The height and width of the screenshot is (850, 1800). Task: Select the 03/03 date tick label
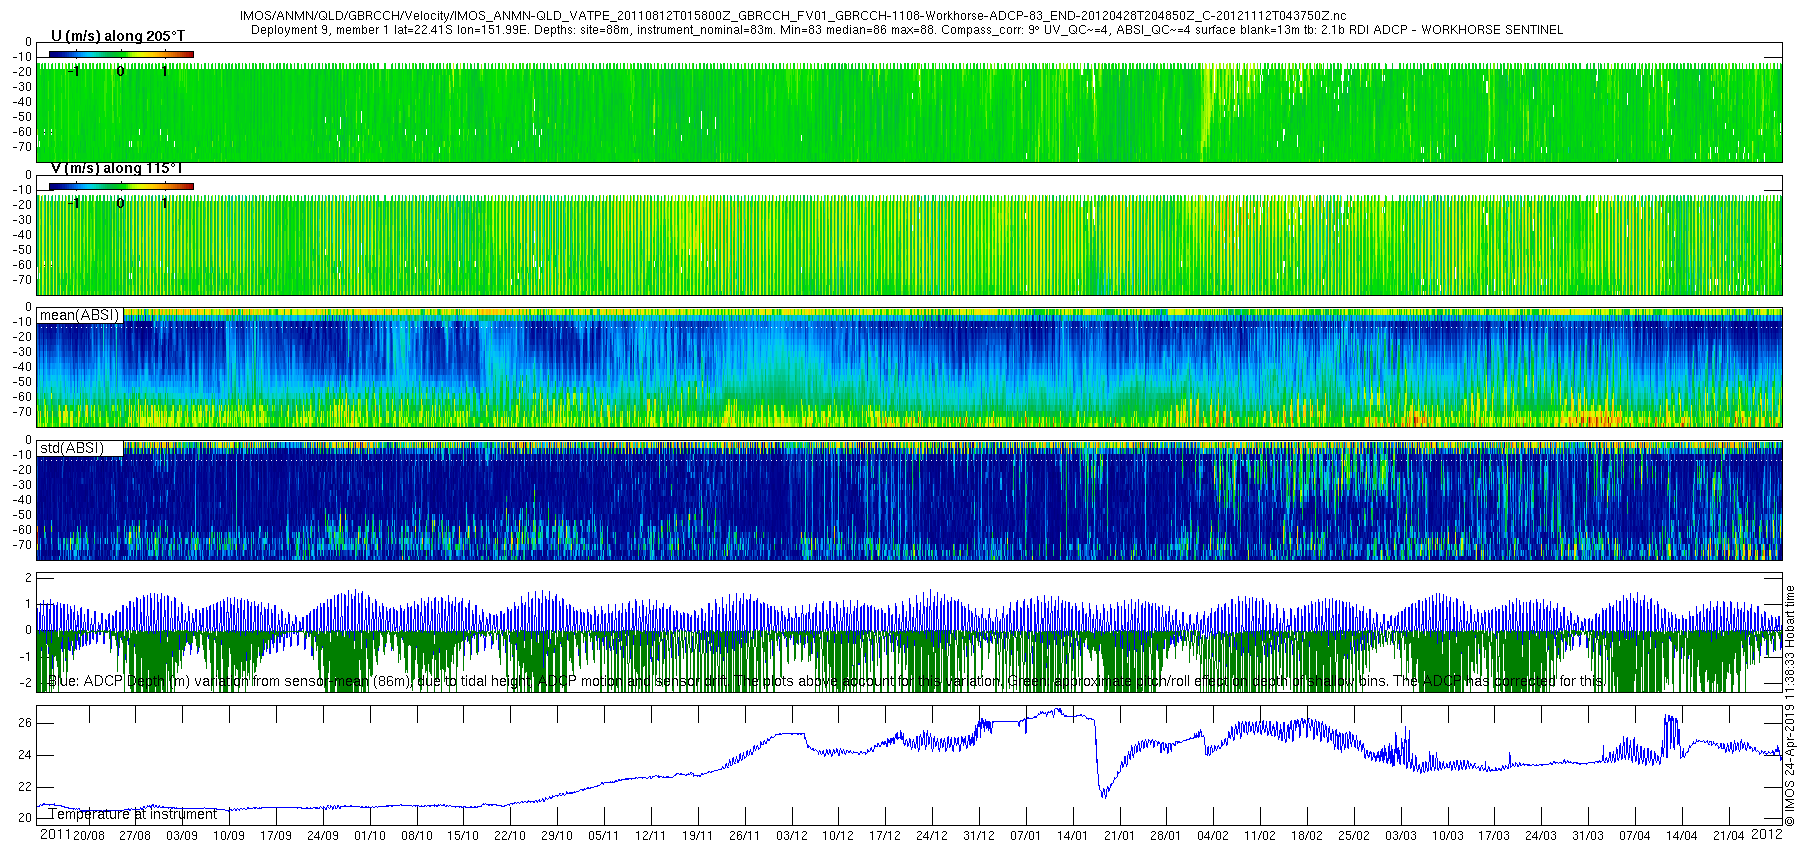coord(1400,836)
